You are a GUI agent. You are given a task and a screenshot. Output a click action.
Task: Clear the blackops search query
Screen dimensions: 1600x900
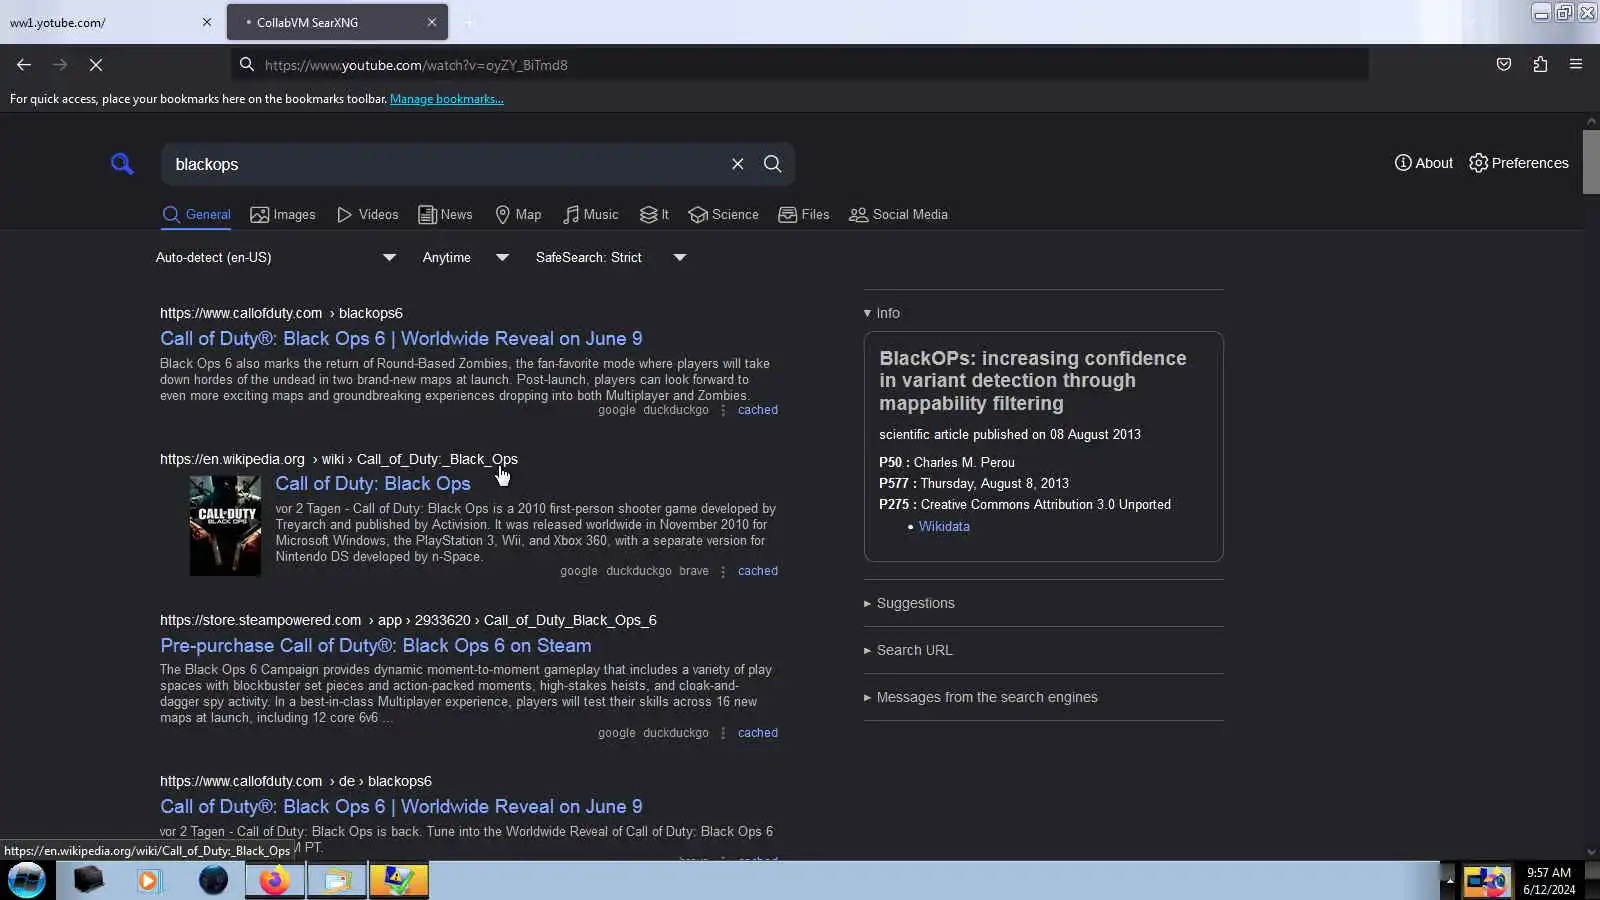coord(738,164)
